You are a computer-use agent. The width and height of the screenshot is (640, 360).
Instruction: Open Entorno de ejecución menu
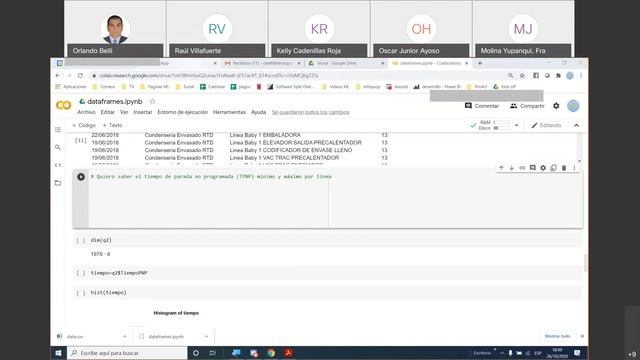pos(182,112)
